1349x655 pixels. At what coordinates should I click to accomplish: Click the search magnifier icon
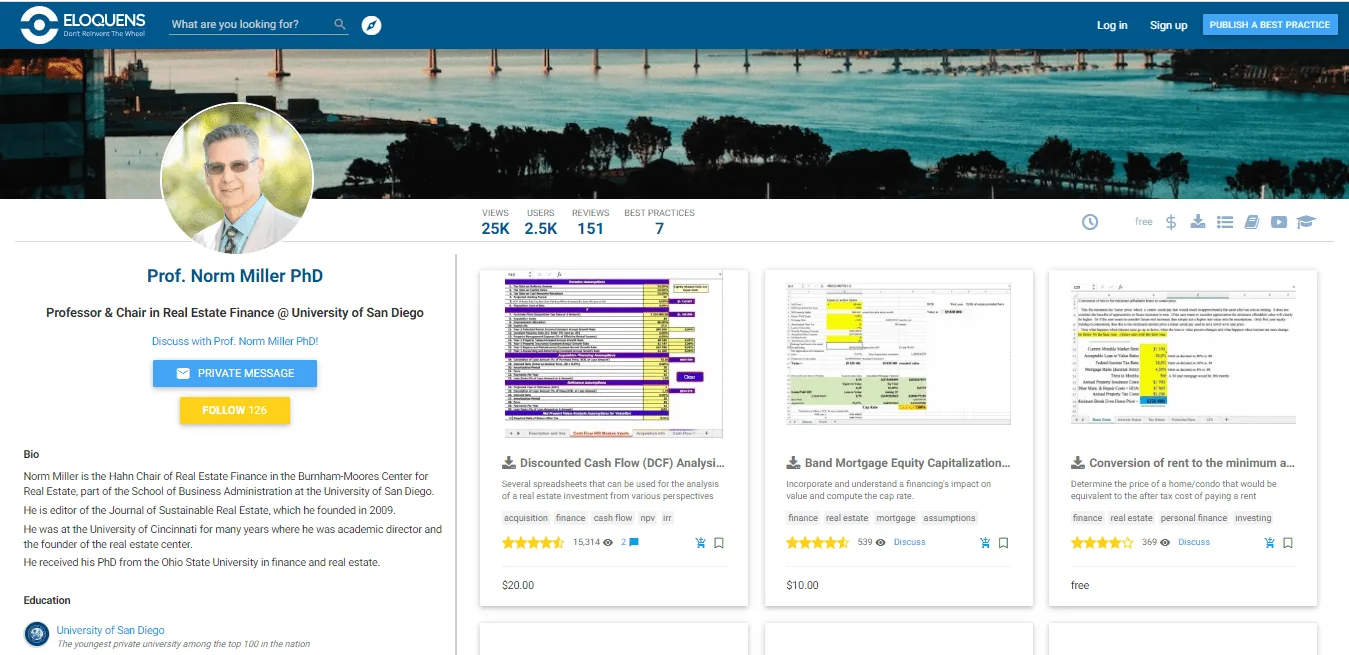[x=340, y=24]
